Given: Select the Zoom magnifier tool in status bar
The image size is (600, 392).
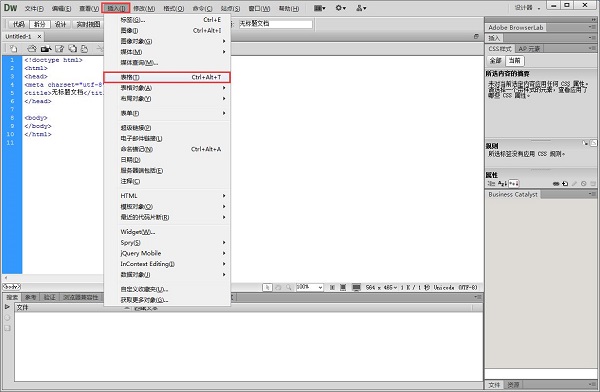Looking at the screenshot, I should click(289, 287).
